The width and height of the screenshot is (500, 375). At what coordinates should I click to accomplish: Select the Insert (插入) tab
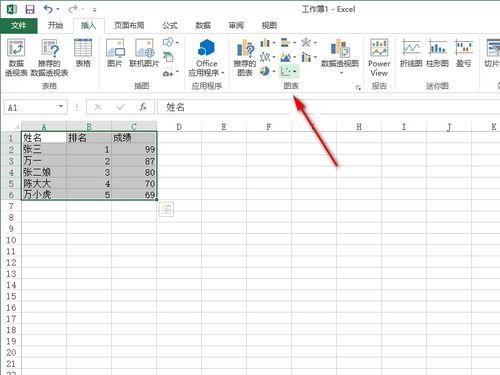point(89,25)
